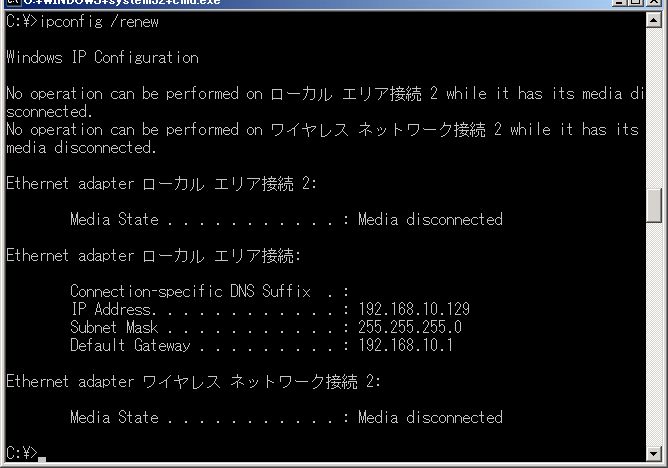The width and height of the screenshot is (668, 468).
Task: Close the cmd.exe window
Action: coord(654,2)
